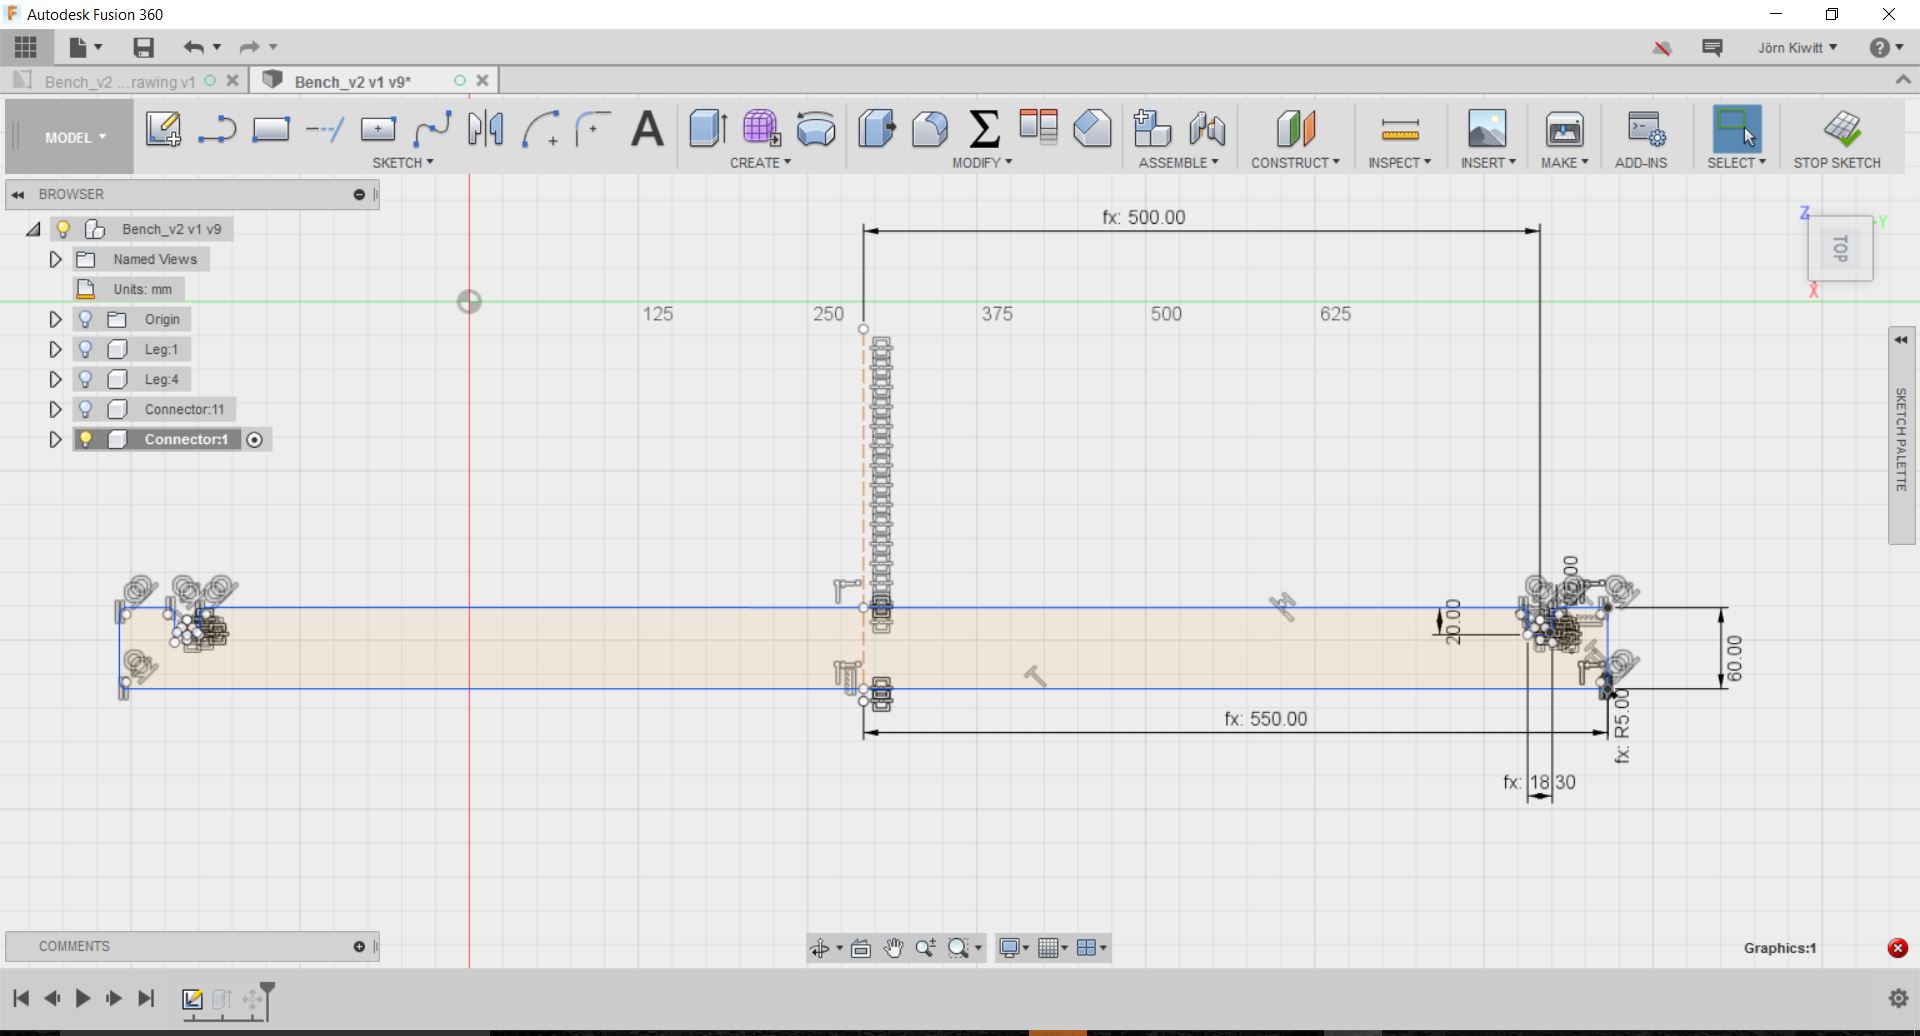Toggle visibility bulb of Leg:4
The width and height of the screenshot is (1920, 1036).
(x=86, y=379)
